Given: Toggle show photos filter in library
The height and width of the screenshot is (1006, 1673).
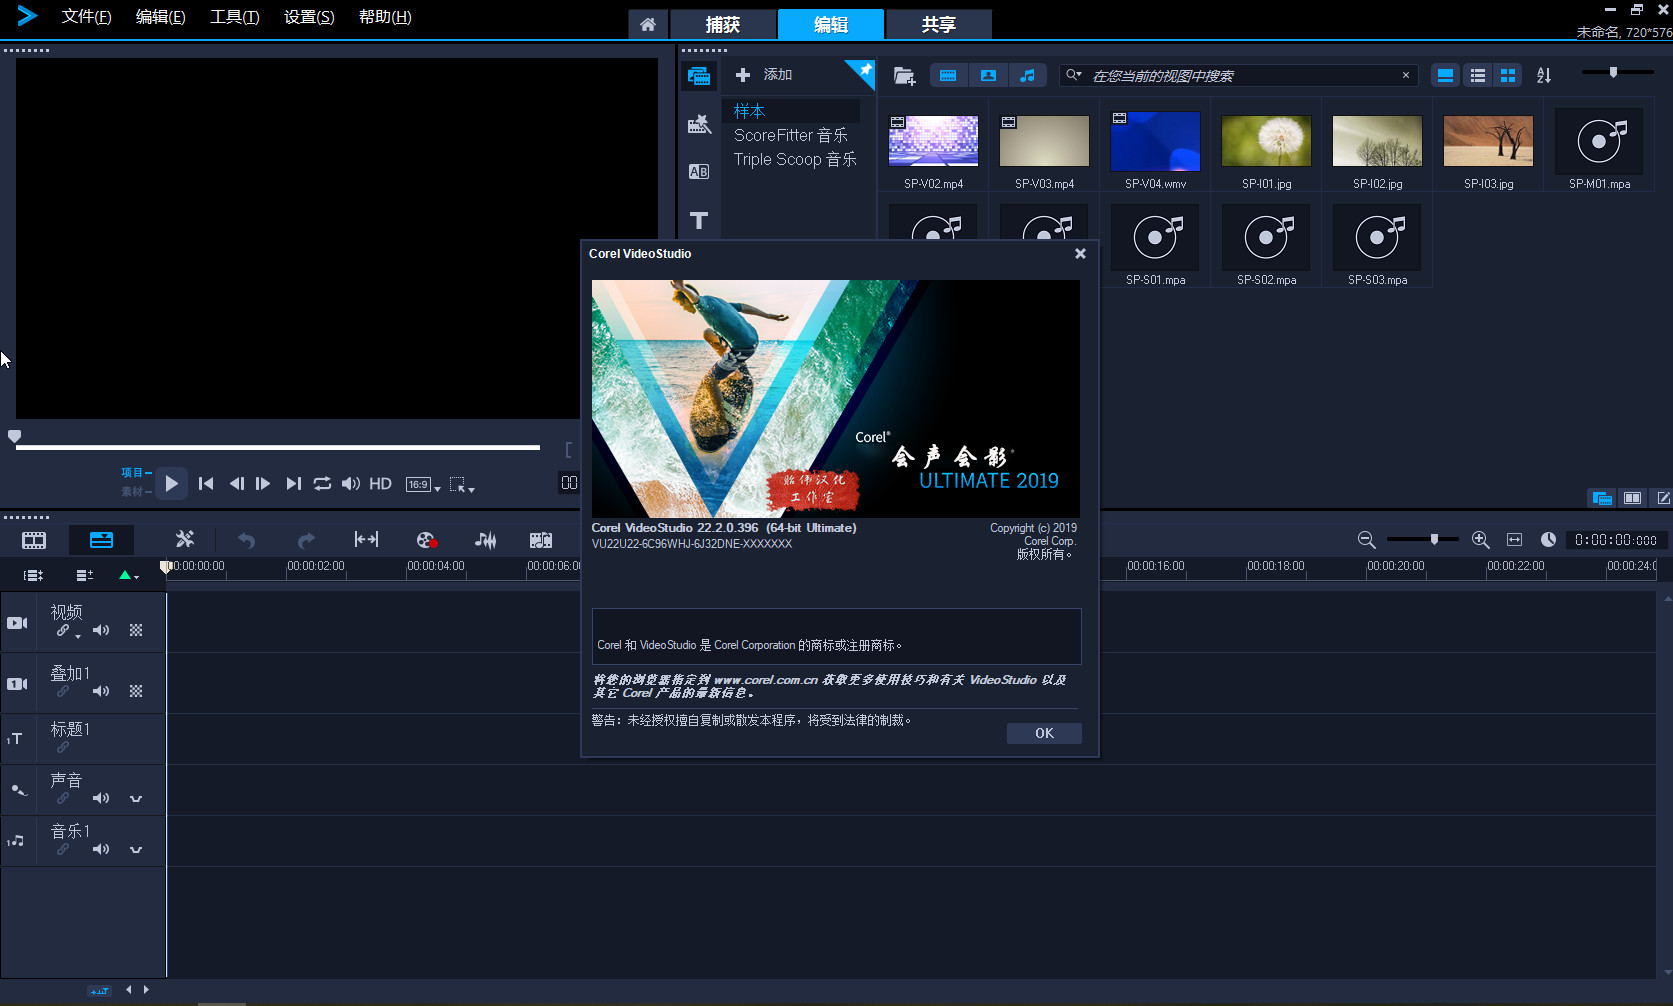Looking at the screenshot, I should pyautogui.click(x=988, y=76).
